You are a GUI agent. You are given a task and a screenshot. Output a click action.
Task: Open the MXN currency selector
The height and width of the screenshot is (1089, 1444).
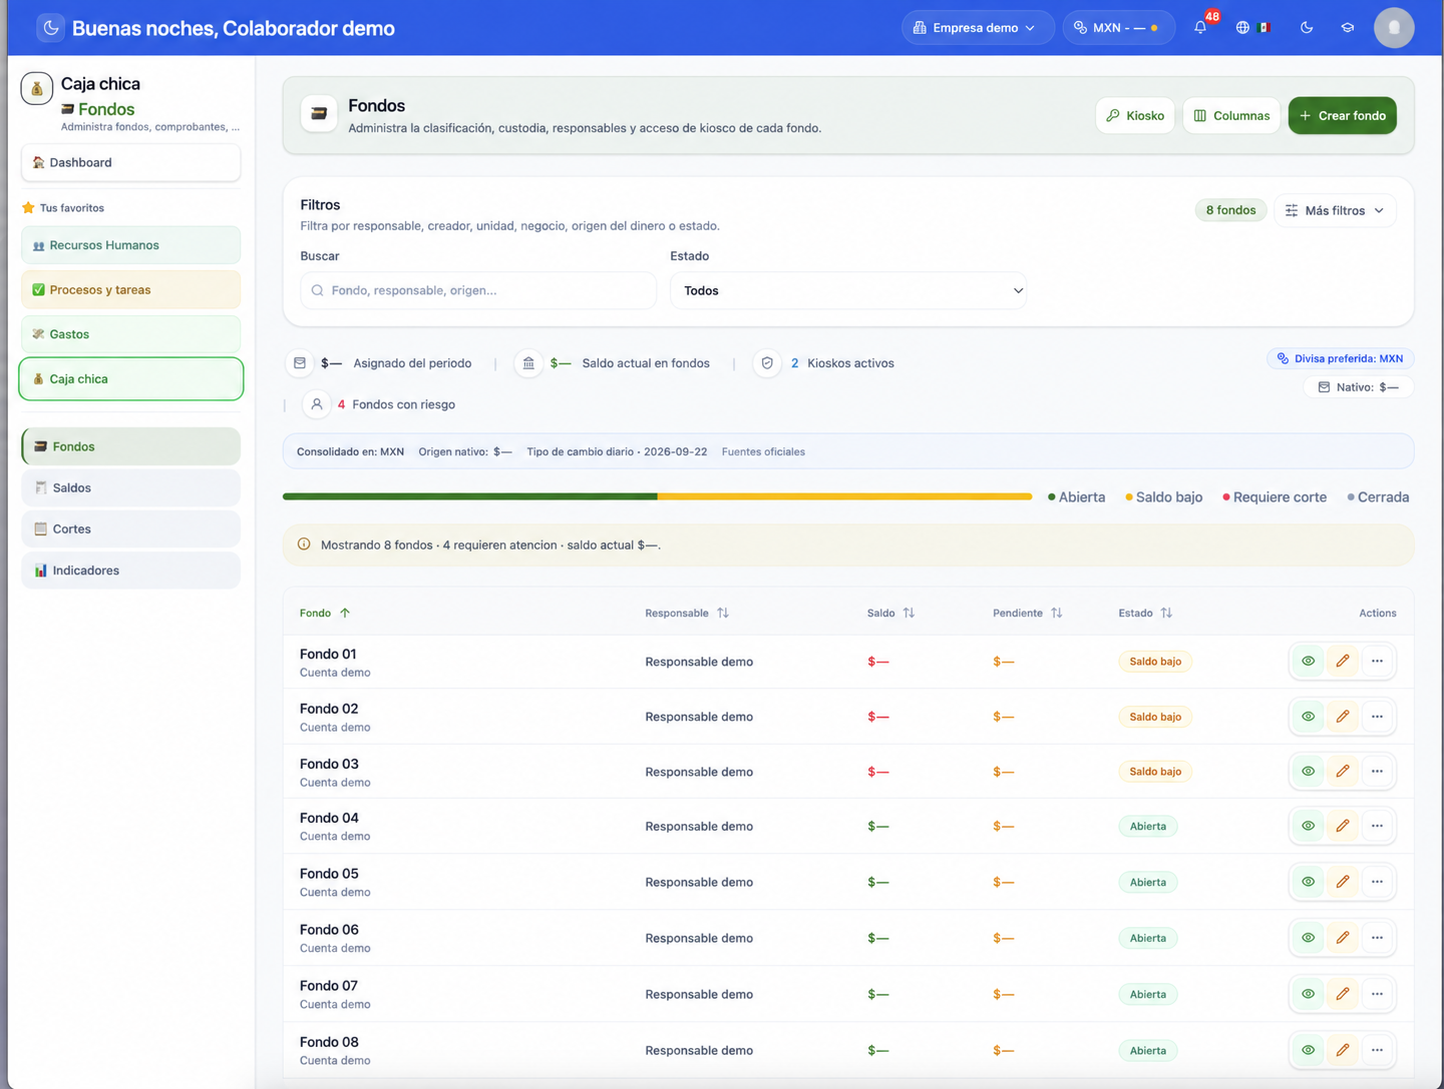(x=1118, y=28)
